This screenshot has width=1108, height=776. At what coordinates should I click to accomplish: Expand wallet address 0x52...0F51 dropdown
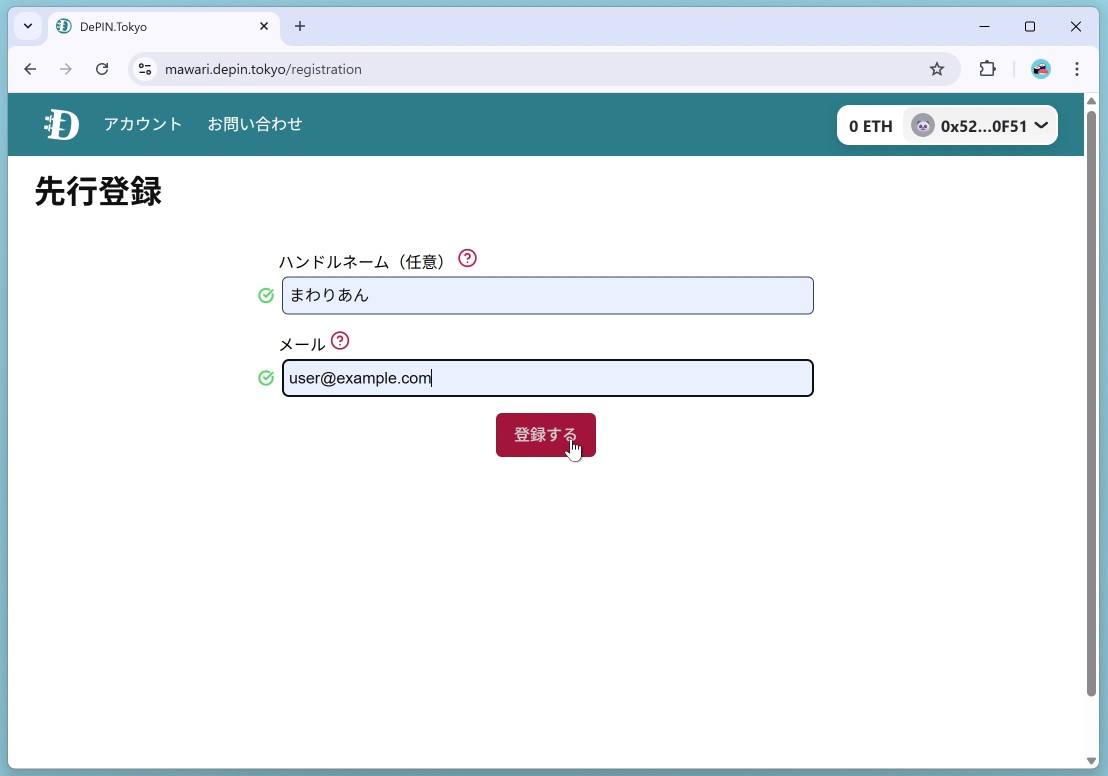pos(1040,126)
